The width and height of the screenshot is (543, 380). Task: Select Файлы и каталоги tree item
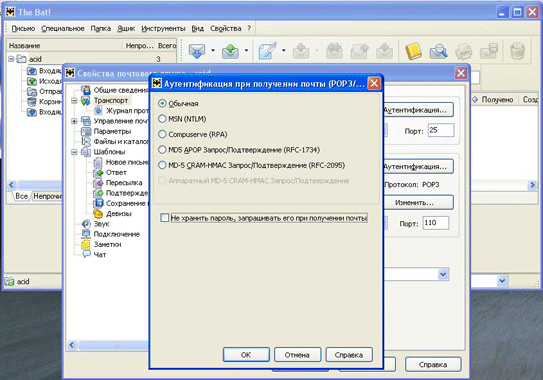(x=121, y=142)
